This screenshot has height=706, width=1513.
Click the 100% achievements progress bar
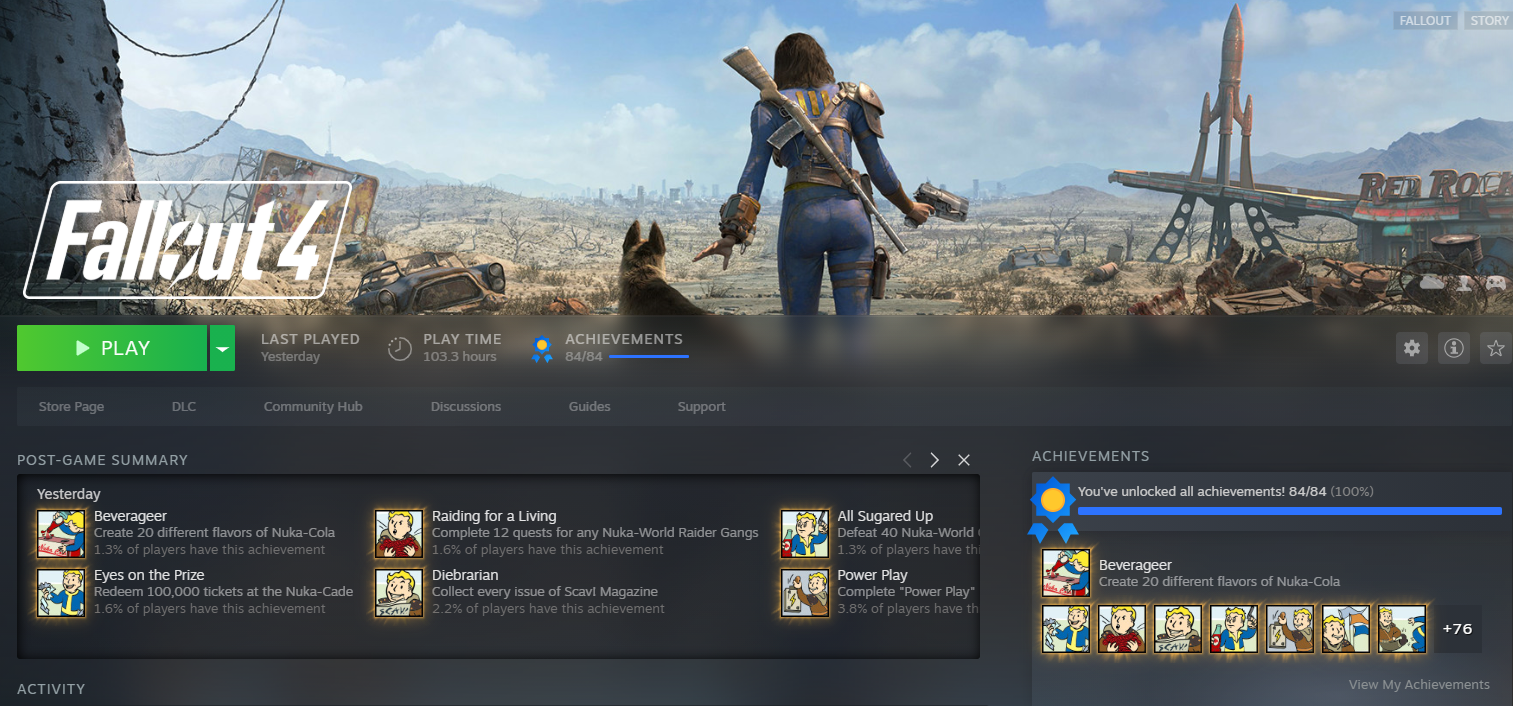pos(1290,511)
